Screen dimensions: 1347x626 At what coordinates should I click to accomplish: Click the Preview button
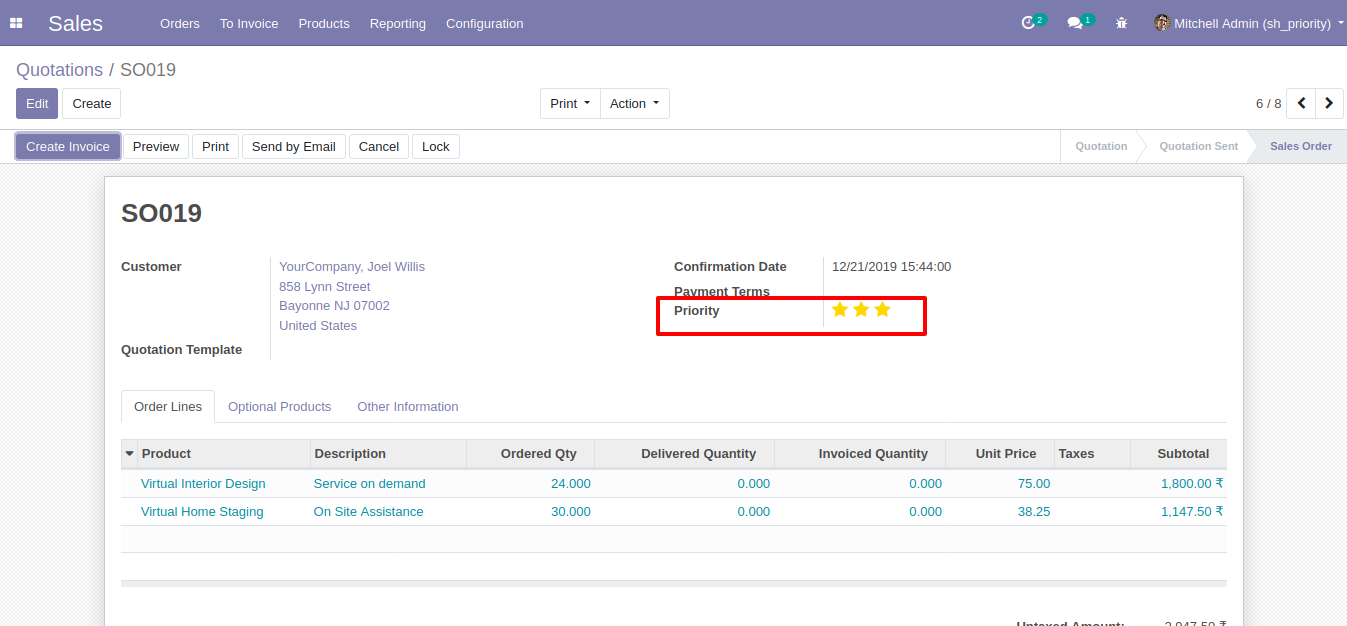click(x=156, y=146)
